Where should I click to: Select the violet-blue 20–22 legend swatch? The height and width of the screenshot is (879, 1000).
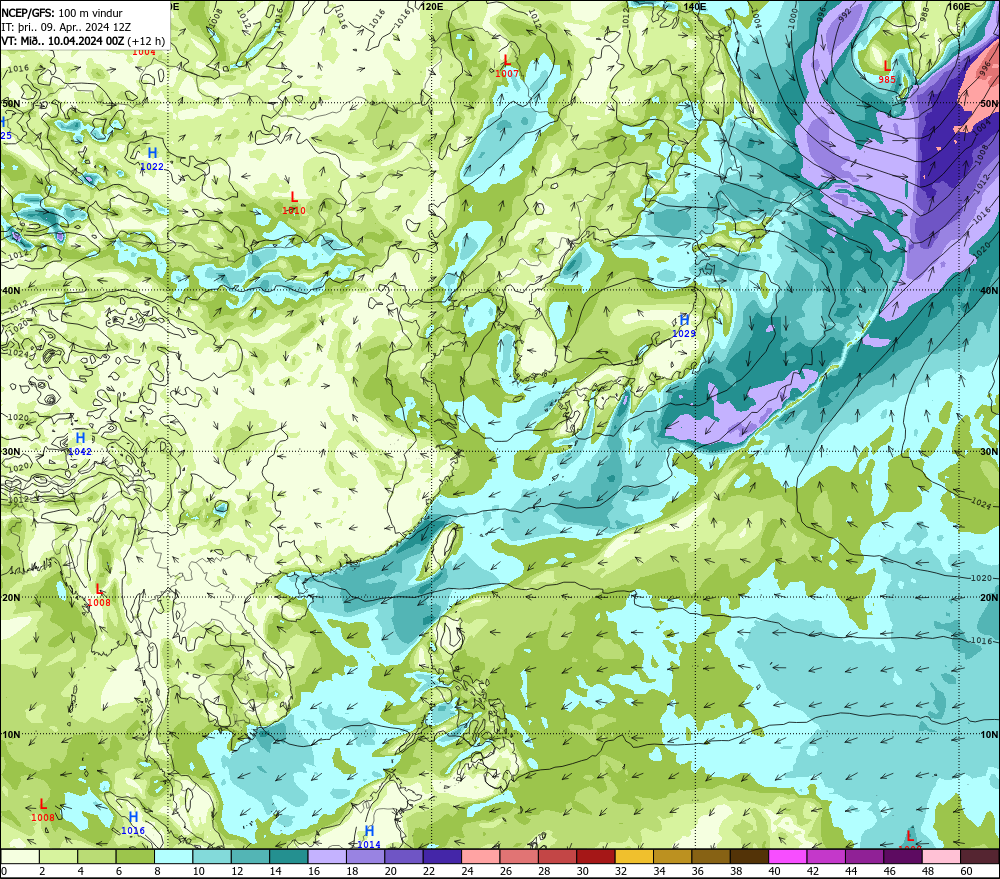(x=404, y=856)
